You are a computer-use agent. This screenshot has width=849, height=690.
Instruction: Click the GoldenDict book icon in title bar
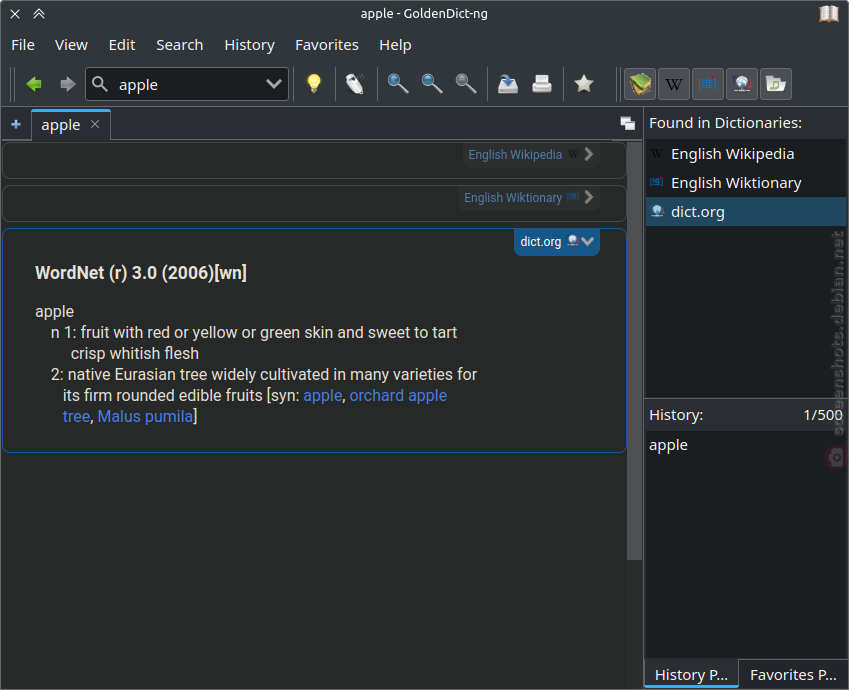(x=828, y=14)
